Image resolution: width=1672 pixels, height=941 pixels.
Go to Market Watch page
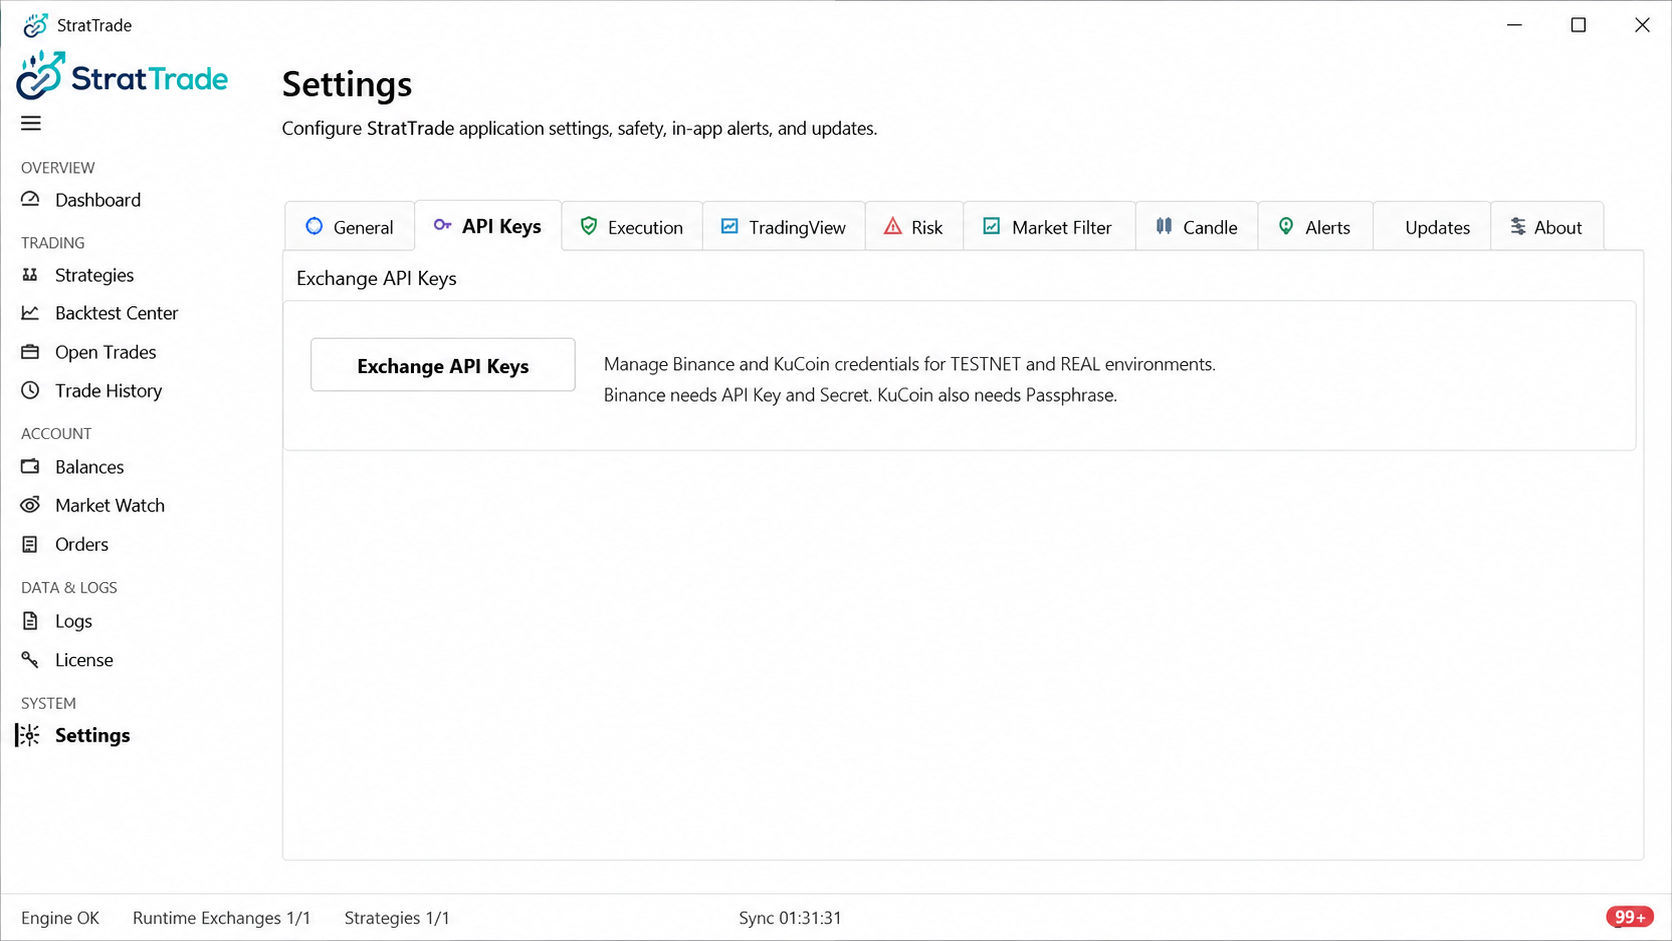pos(110,505)
